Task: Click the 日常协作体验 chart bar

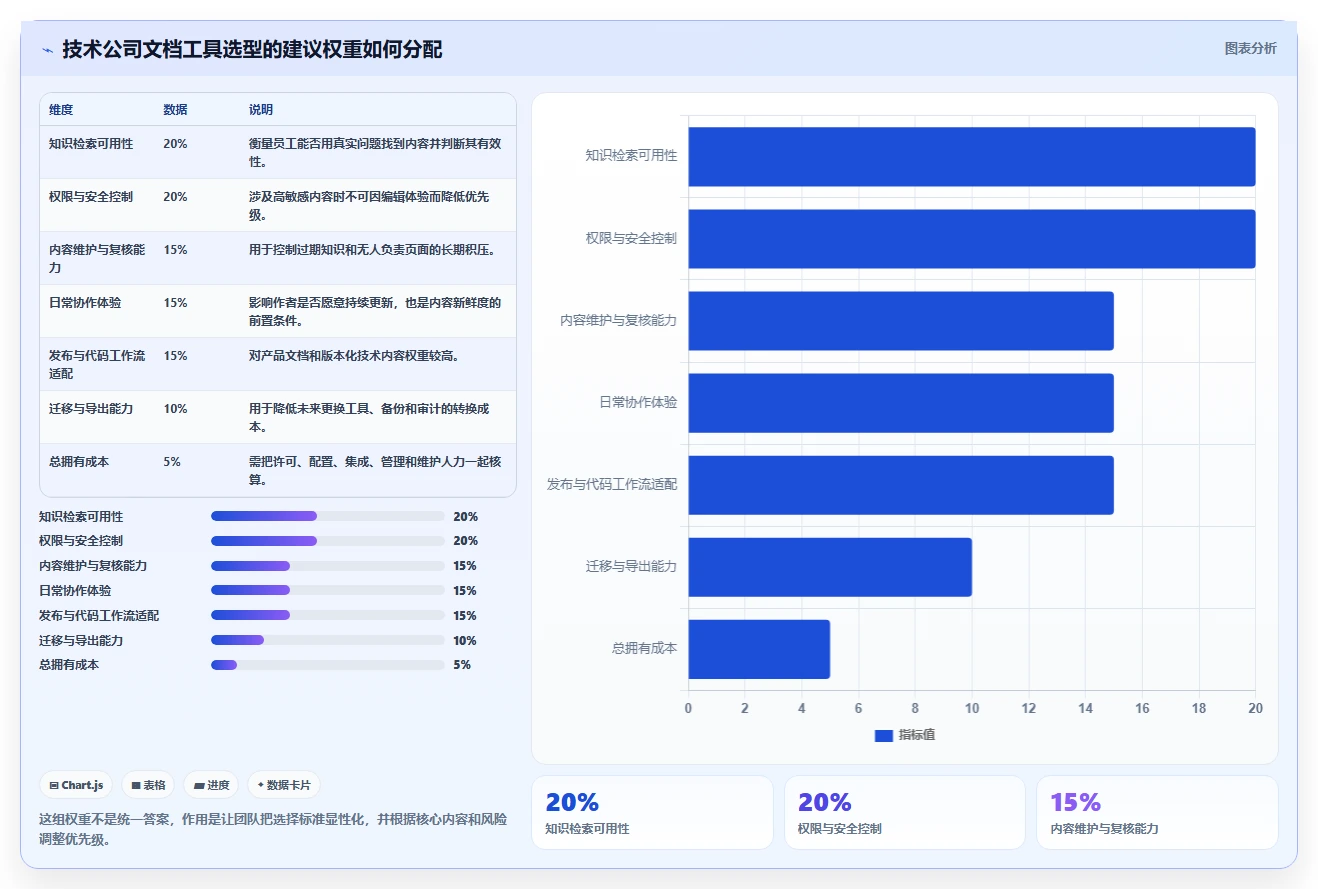Action: 900,402
